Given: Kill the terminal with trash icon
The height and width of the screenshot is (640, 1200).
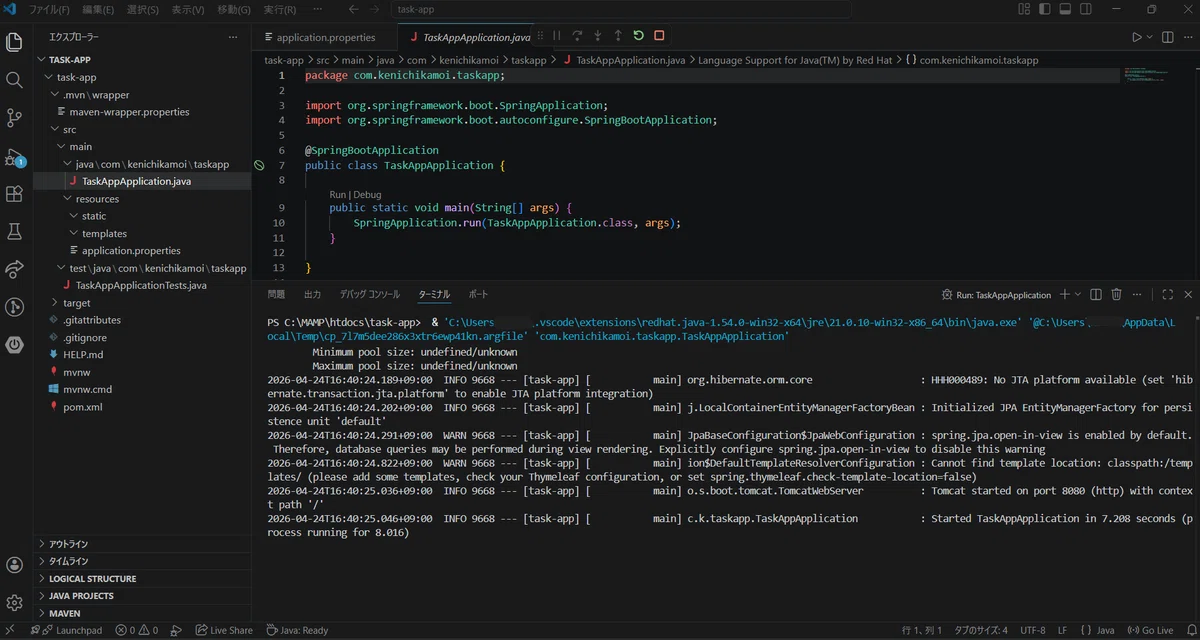Looking at the screenshot, I should (x=1117, y=294).
